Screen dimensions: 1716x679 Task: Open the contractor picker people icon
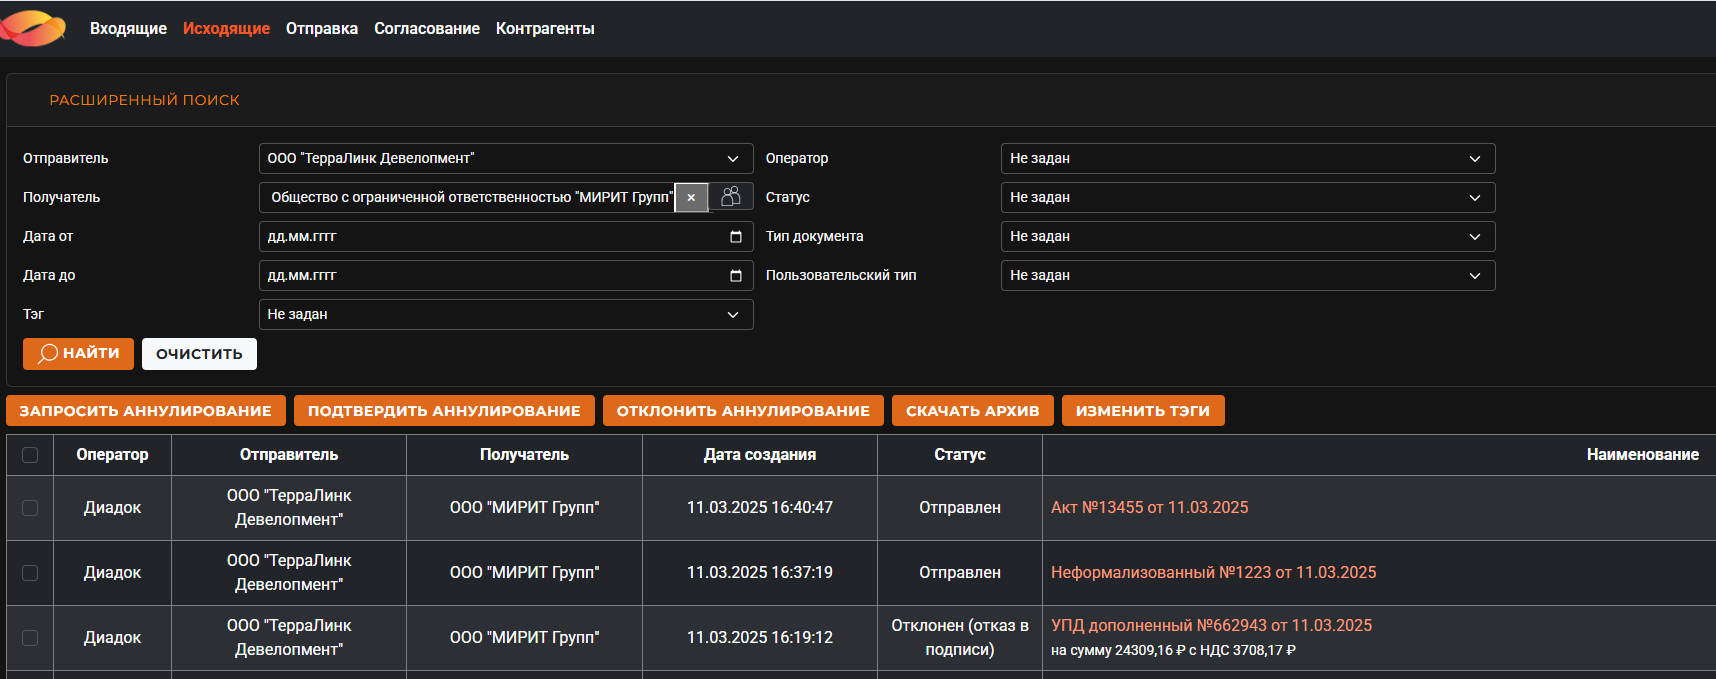point(731,197)
